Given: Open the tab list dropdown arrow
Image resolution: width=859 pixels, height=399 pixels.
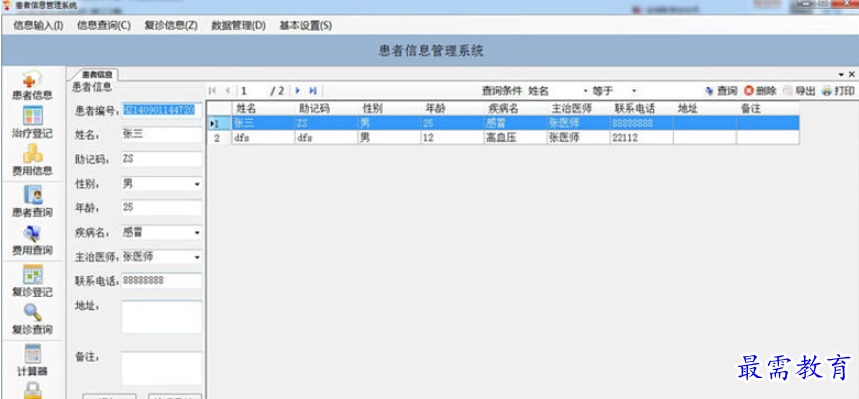Looking at the screenshot, I should pos(841,74).
